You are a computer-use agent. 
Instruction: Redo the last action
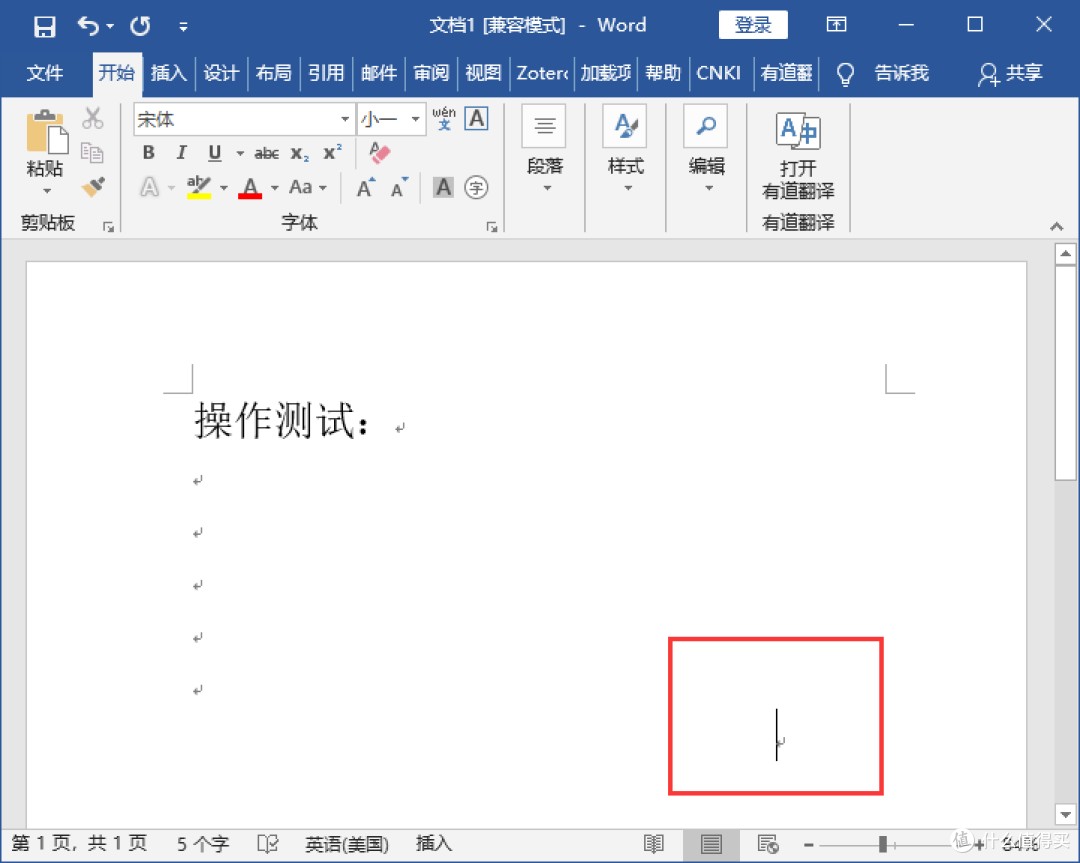tap(141, 26)
